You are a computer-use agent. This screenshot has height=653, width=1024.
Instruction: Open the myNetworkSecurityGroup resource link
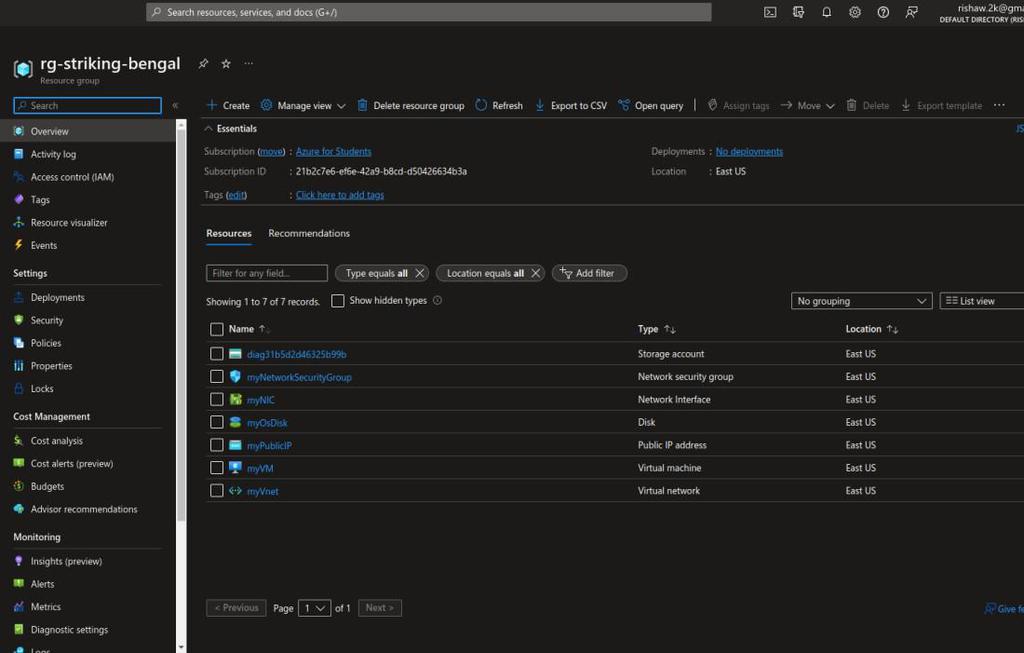point(299,377)
